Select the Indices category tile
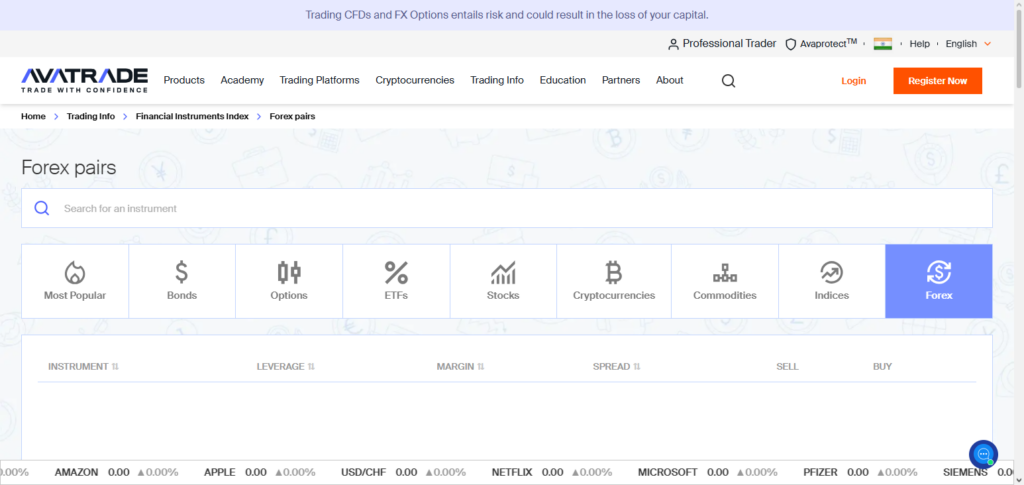 (831, 281)
